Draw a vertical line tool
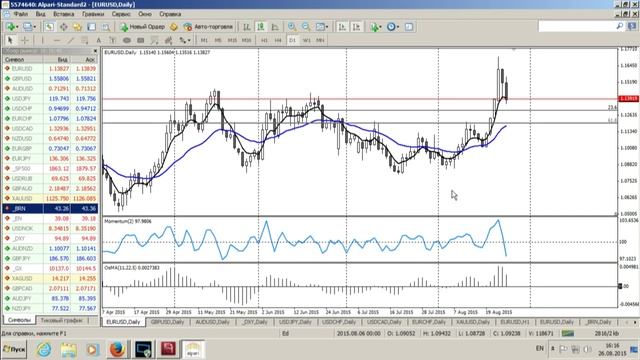 (x=42, y=40)
